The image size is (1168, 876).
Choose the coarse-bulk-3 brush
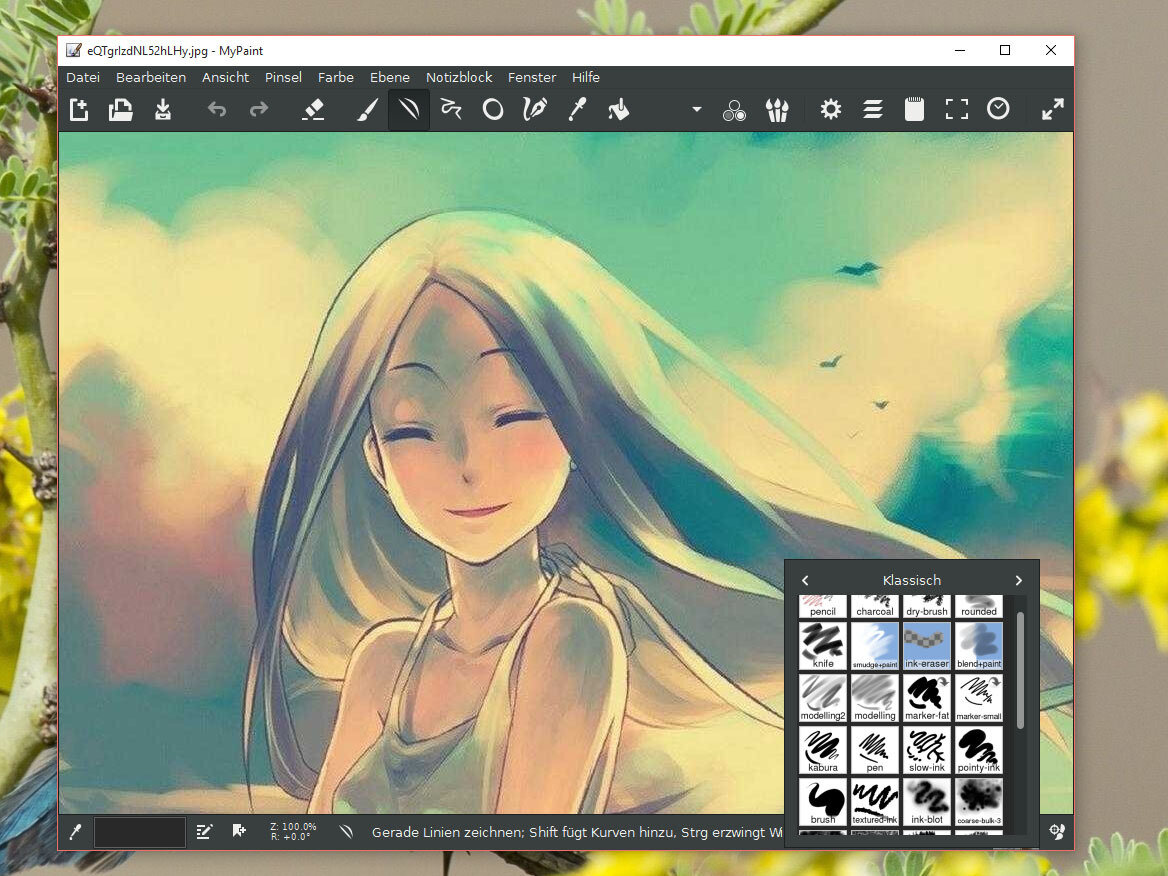click(979, 802)
